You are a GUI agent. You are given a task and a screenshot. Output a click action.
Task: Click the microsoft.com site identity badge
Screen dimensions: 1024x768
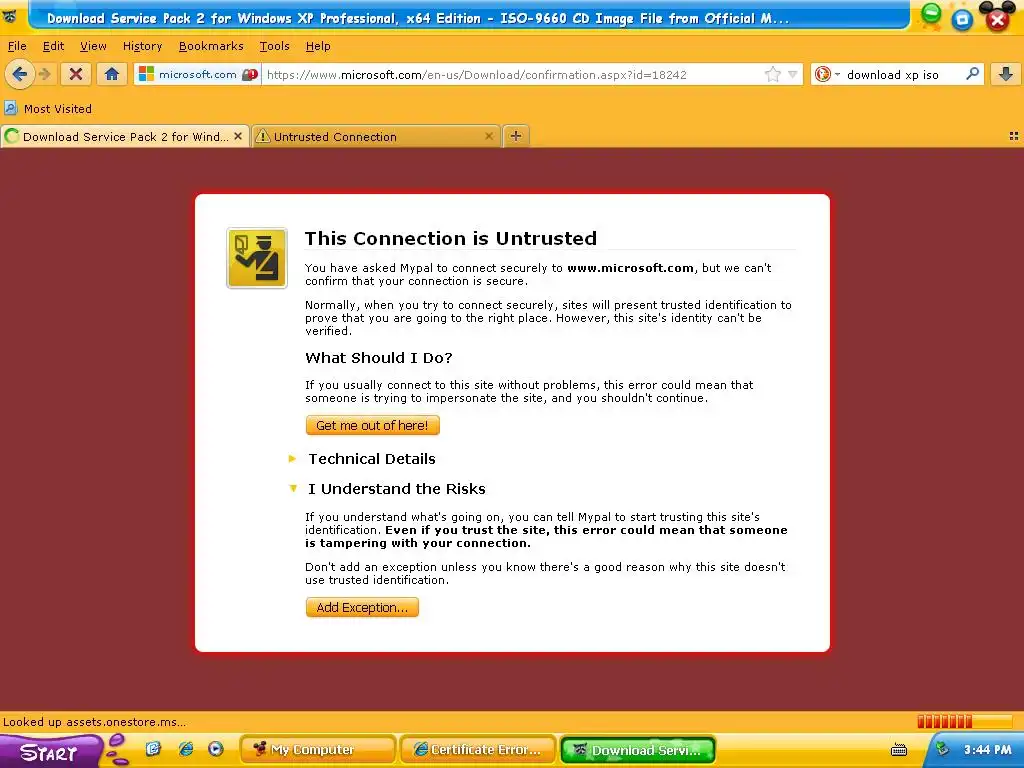coord(198,74)
